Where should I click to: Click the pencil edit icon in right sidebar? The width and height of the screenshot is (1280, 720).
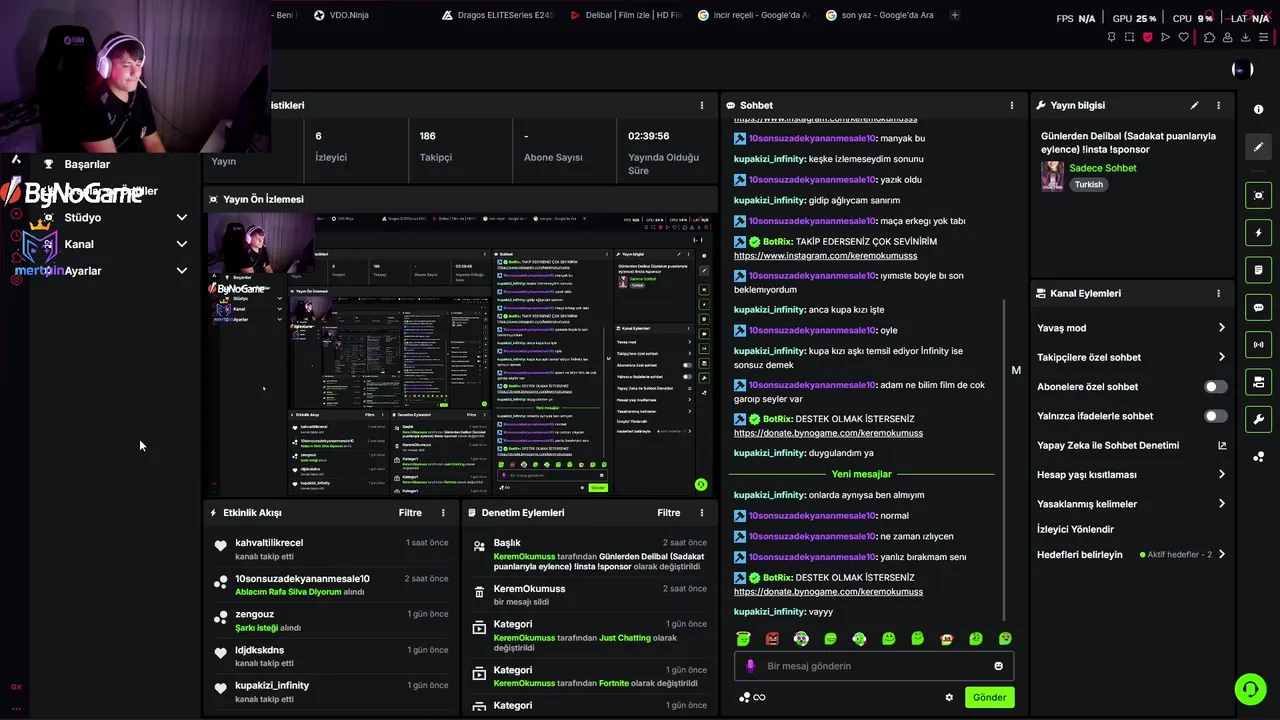point(1258,146)
